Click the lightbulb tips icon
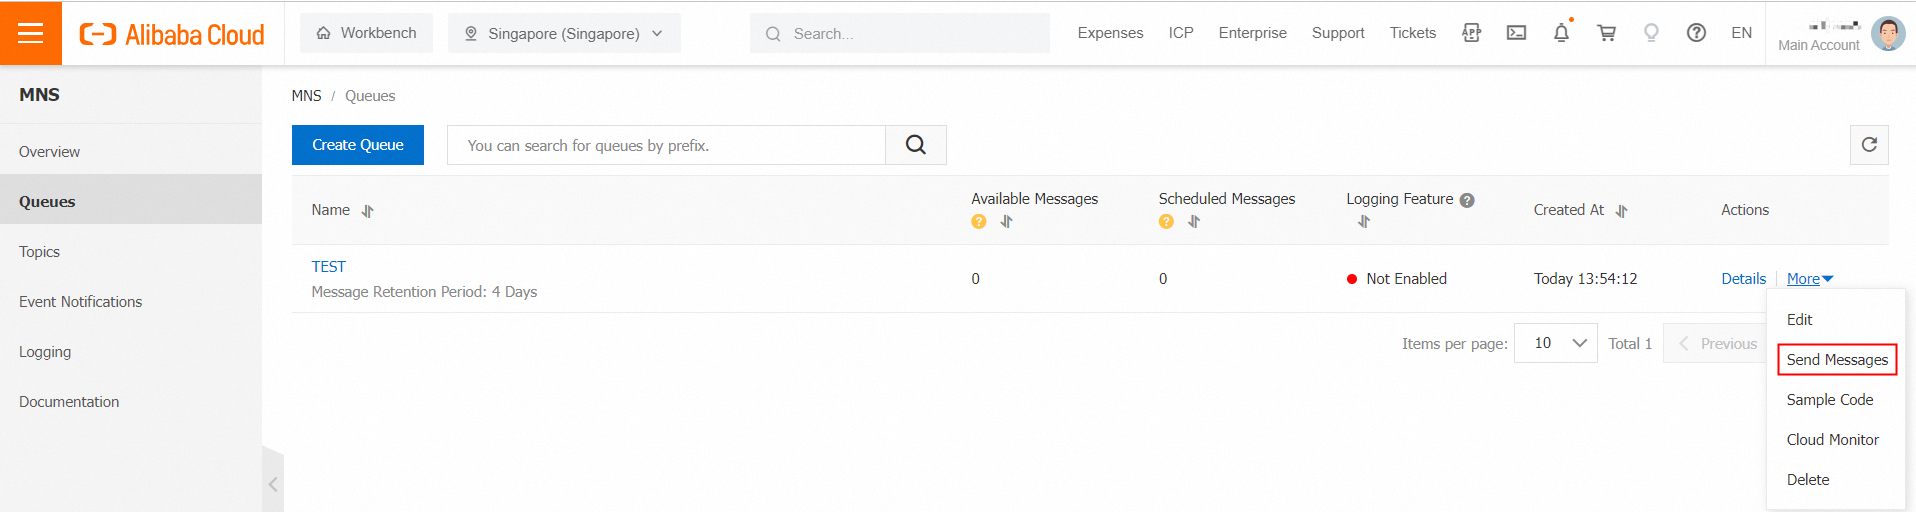The width and height of the screenshot is (1916, 512). 1651,33
